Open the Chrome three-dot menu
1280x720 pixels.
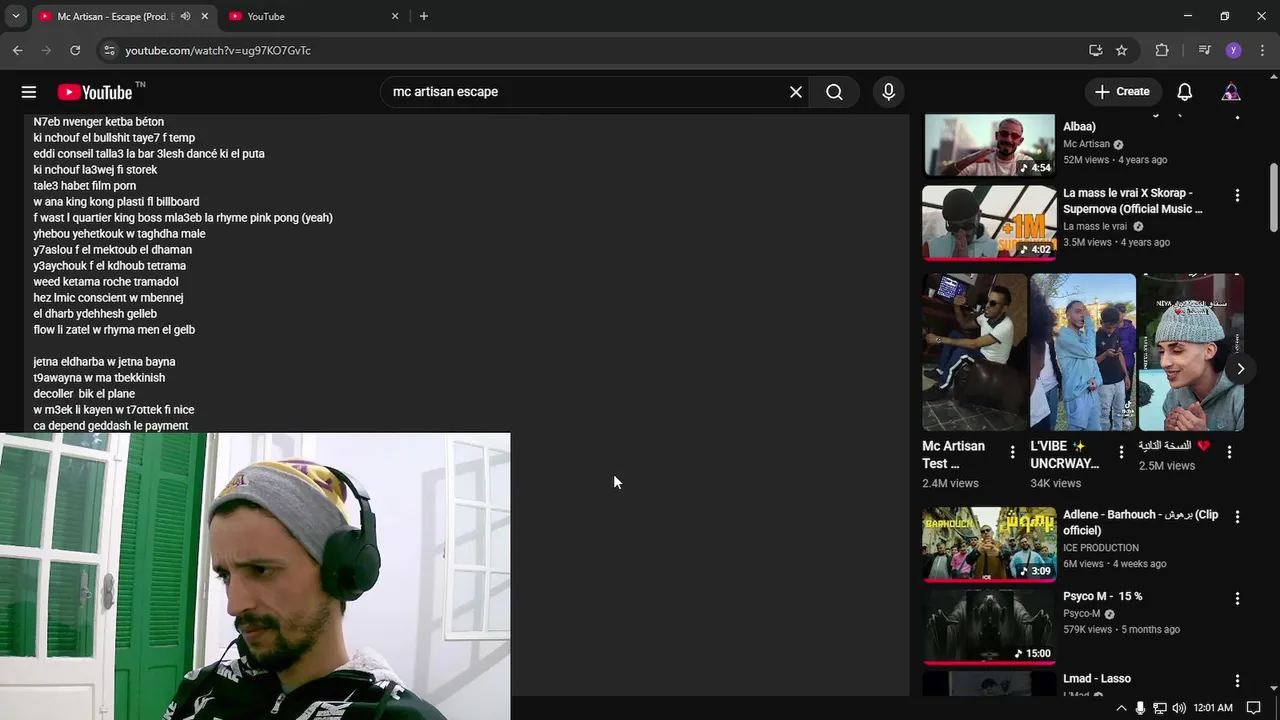click(1261, 50)
